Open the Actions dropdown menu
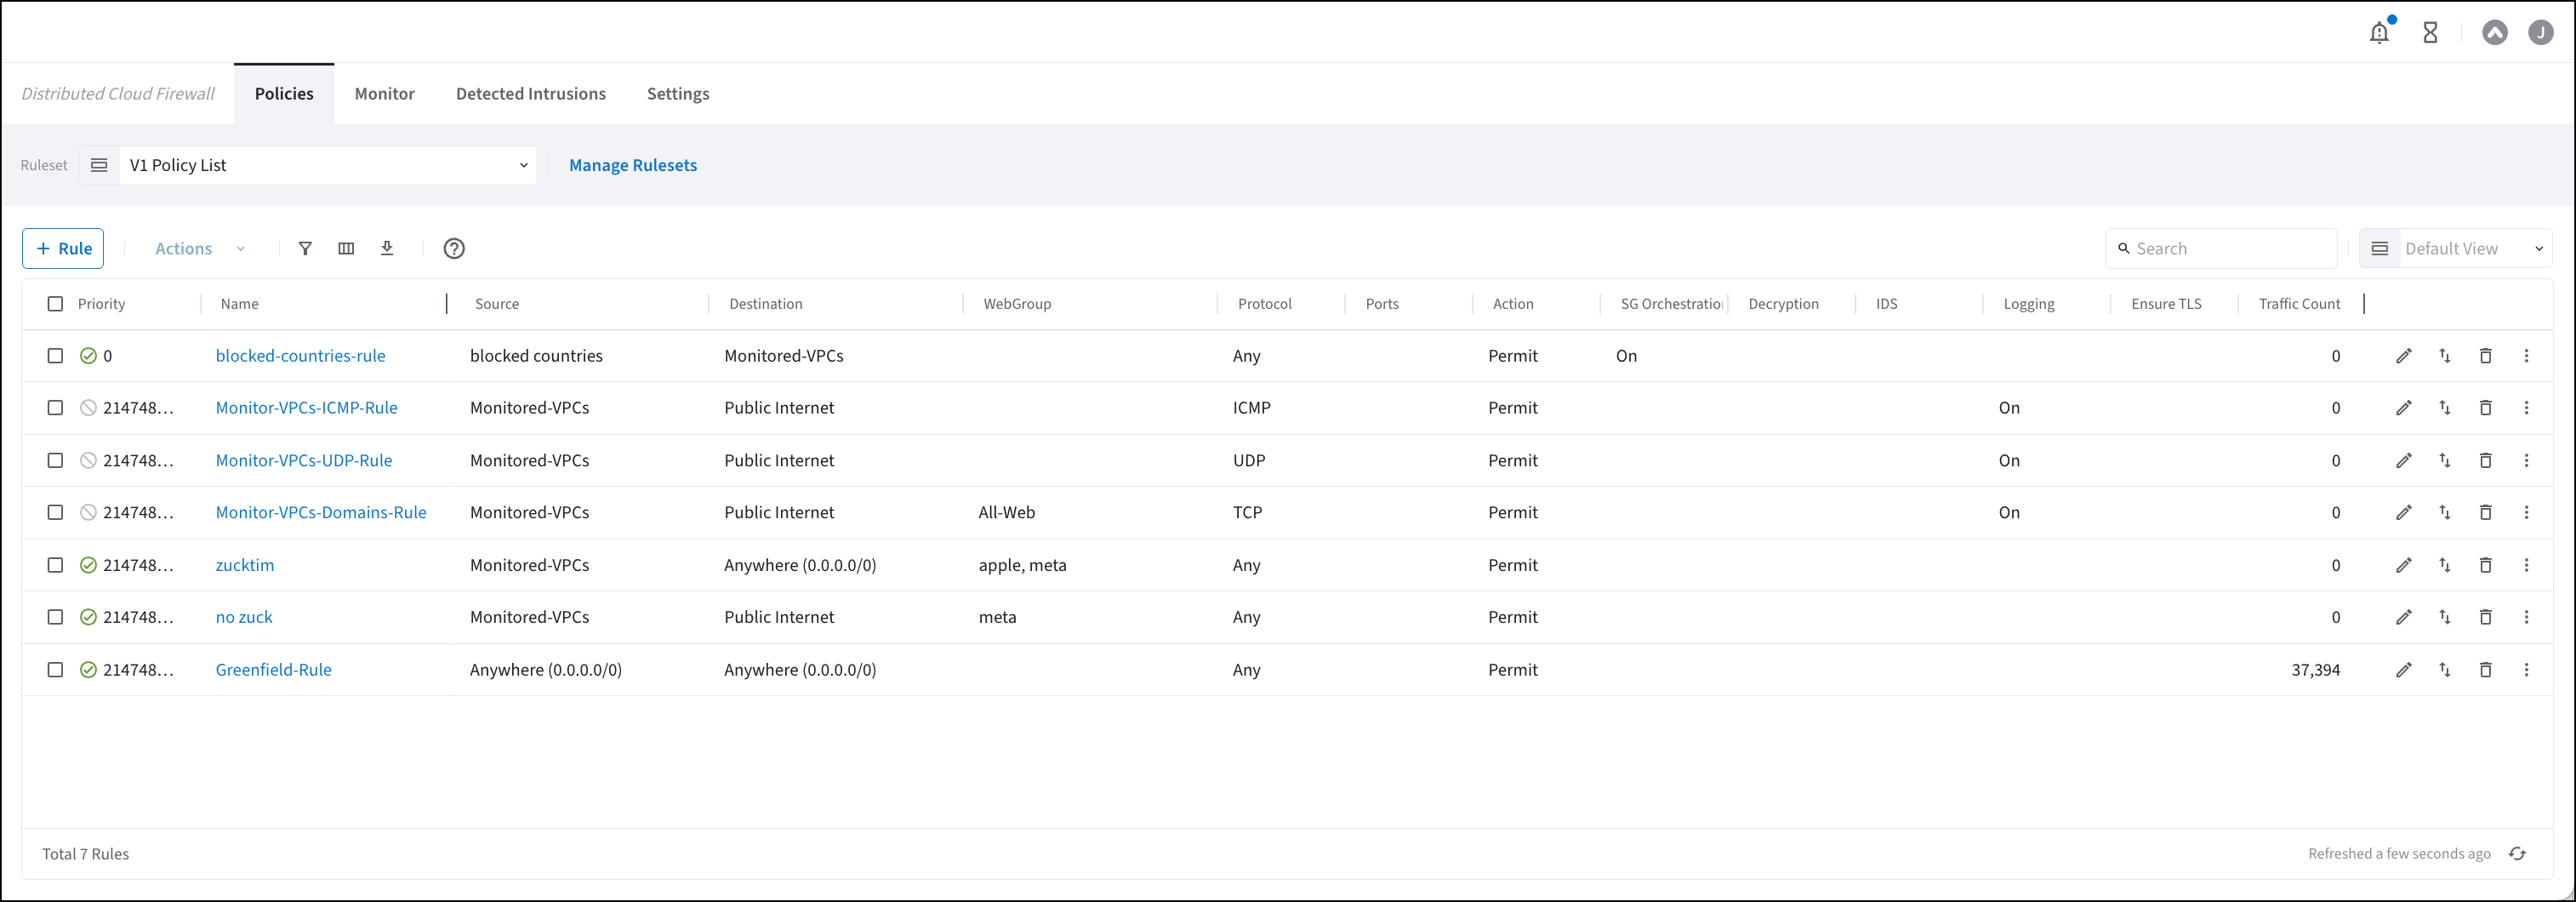The image size is (2576, 902). tap(199, 249)
